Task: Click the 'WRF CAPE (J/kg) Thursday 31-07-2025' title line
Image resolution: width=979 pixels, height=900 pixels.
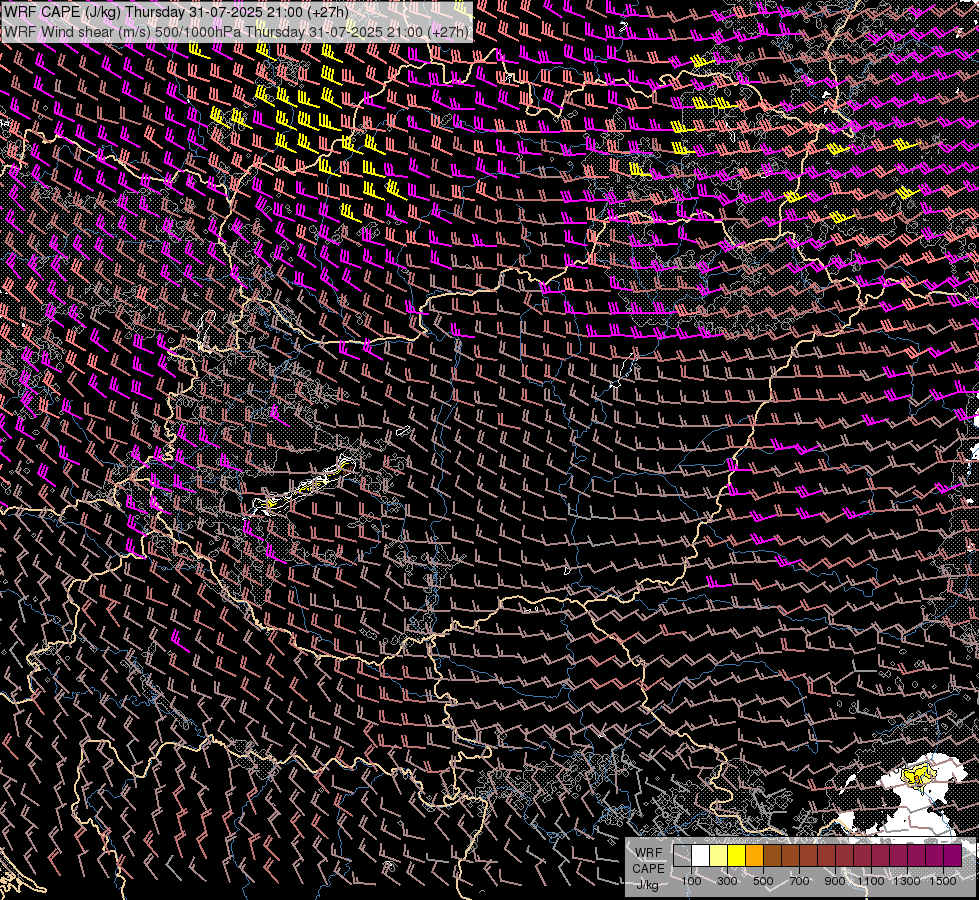Action: pos(177,12)
